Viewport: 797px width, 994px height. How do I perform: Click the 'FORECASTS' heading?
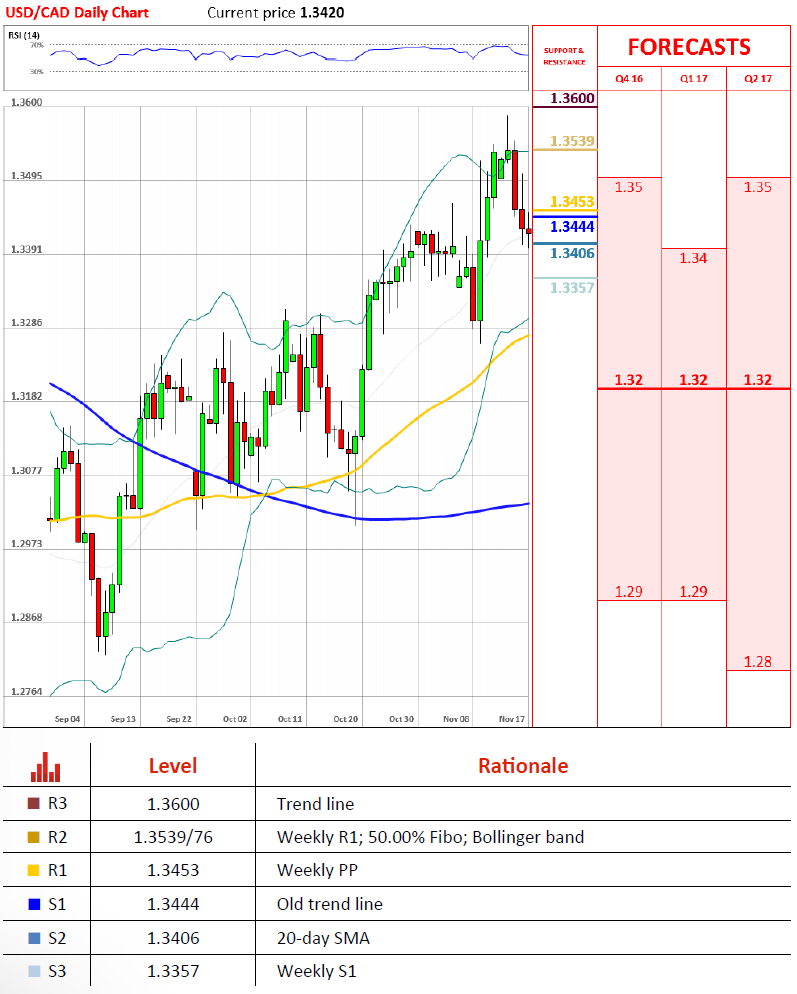point(689,47)
